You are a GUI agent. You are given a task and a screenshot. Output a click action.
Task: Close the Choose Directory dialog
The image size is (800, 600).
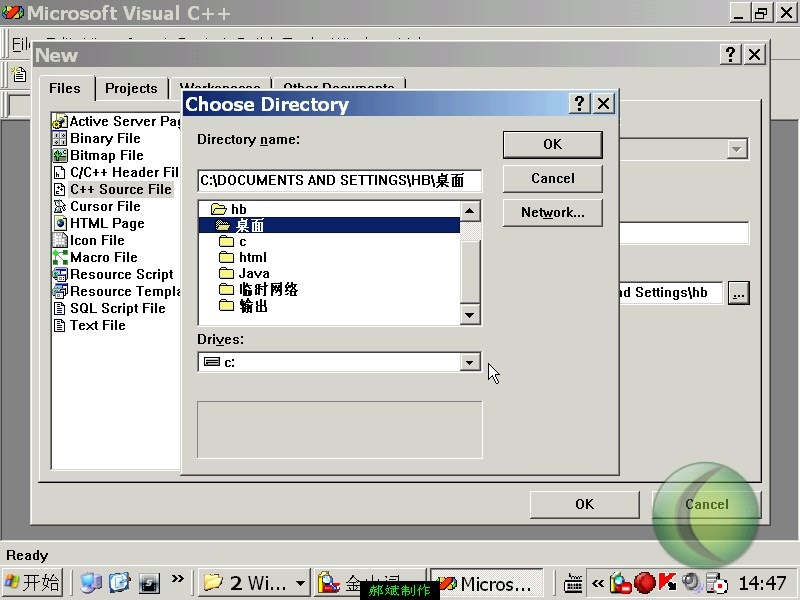tap(603, 104)
